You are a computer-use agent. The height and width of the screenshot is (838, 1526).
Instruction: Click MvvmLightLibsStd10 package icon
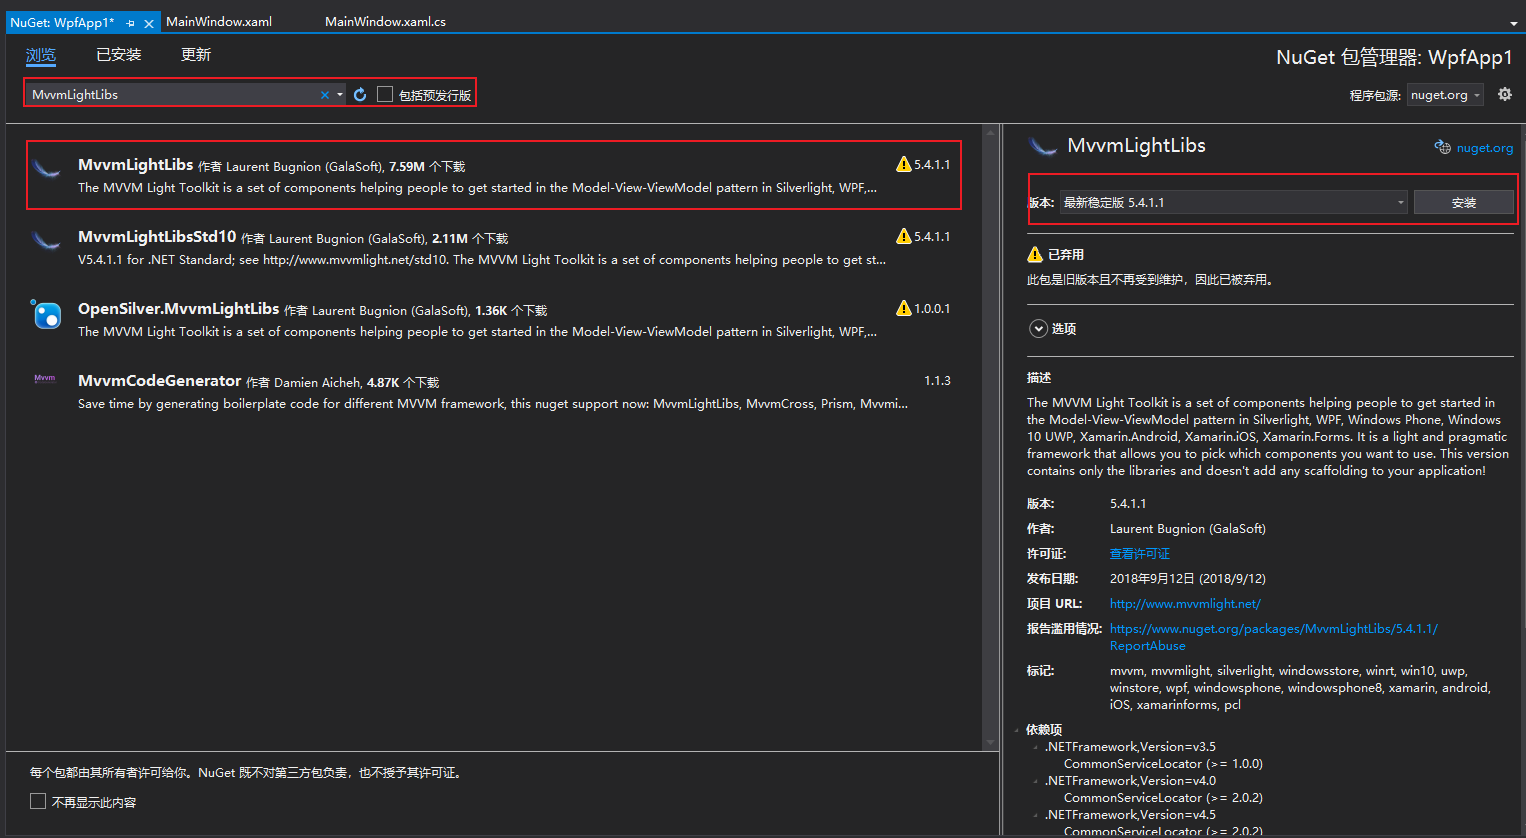(46, 239)
